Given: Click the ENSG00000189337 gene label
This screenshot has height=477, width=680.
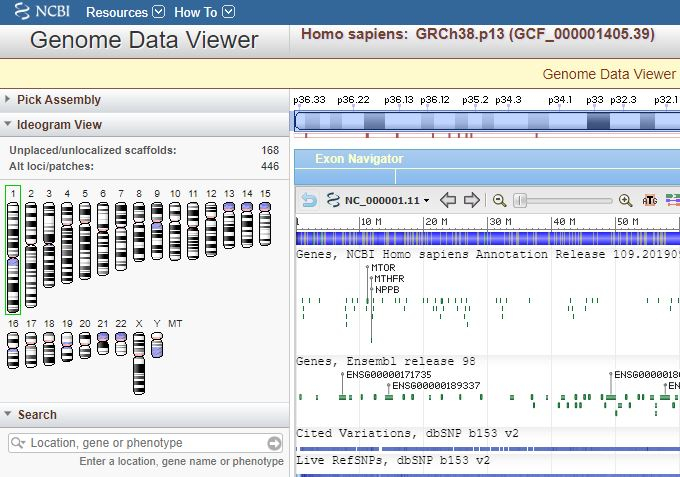Looking at the screenshot, I should (x=436, y=386).
